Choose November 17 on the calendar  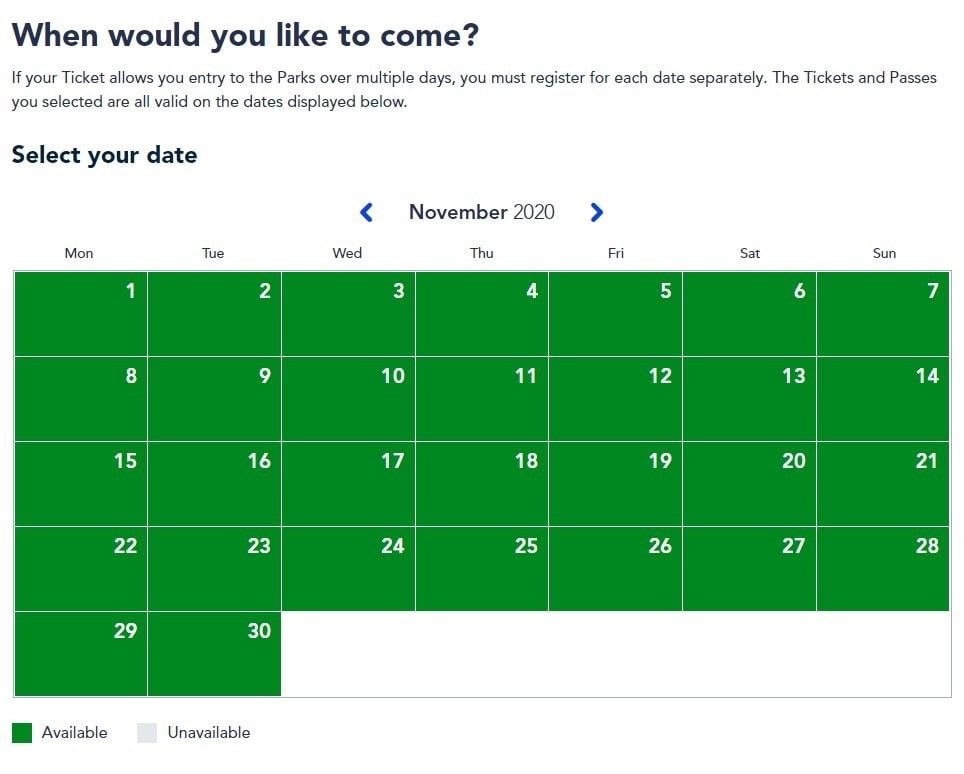point(348,484)
